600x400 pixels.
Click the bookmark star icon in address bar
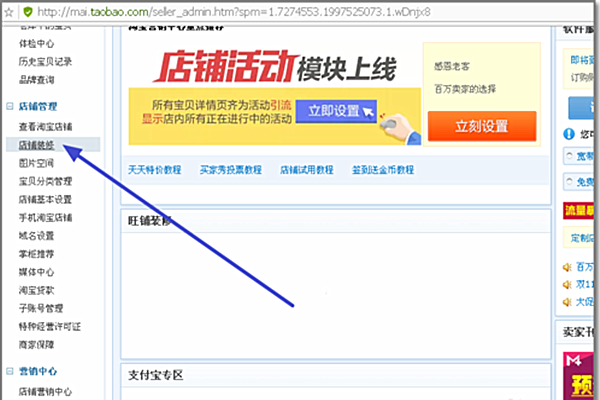coord(8,12)
